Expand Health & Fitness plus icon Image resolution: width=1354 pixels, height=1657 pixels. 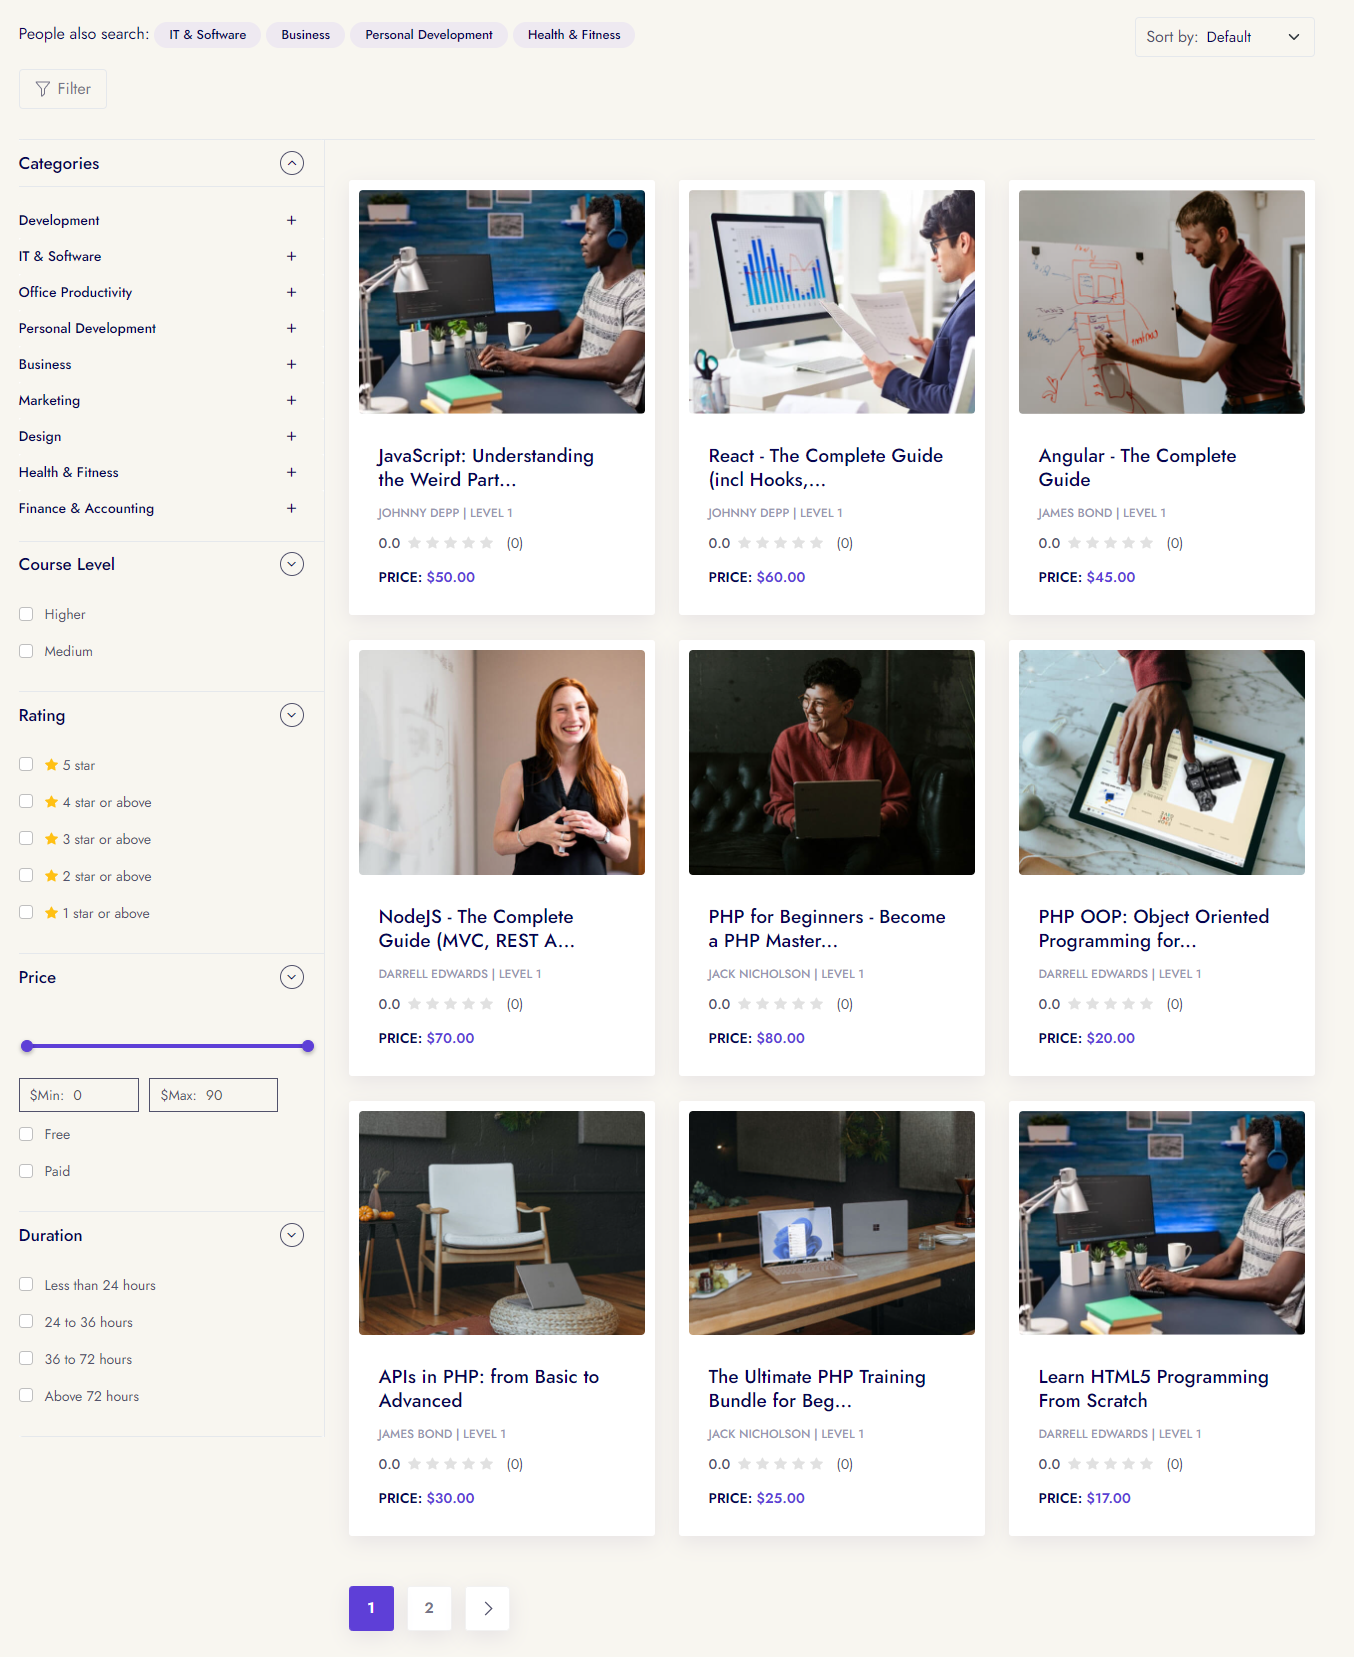(291, 472)
